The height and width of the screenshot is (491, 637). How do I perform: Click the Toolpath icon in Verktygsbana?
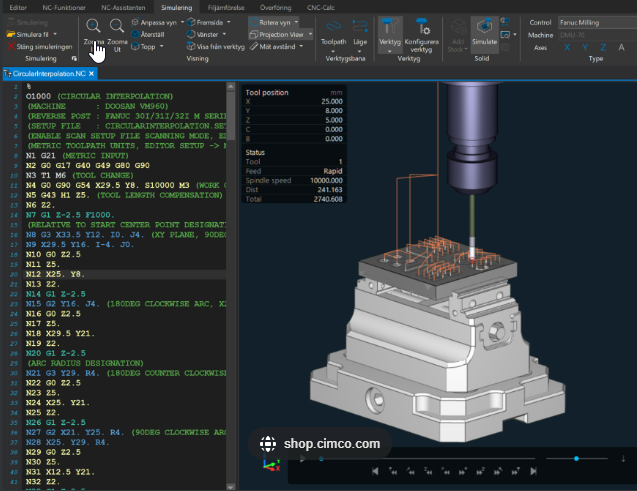pos(334,28)
